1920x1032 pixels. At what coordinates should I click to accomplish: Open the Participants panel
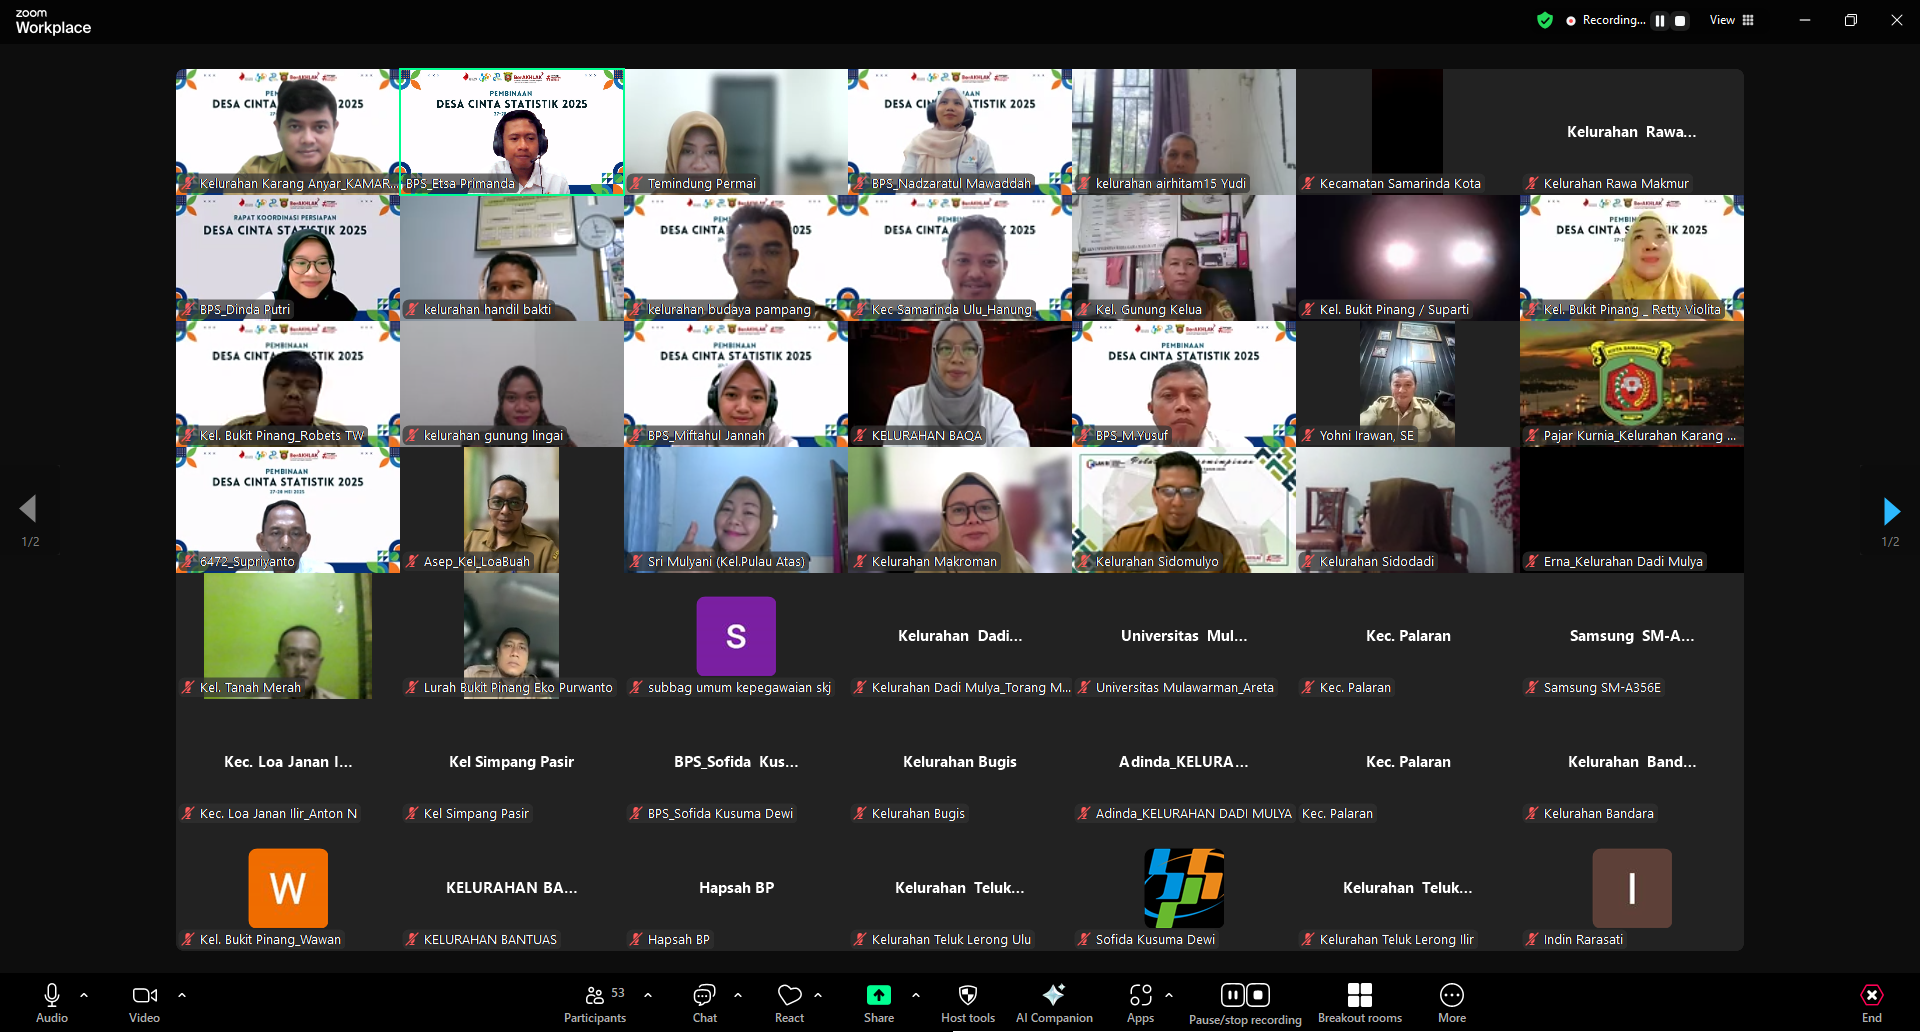point(594,1003)
